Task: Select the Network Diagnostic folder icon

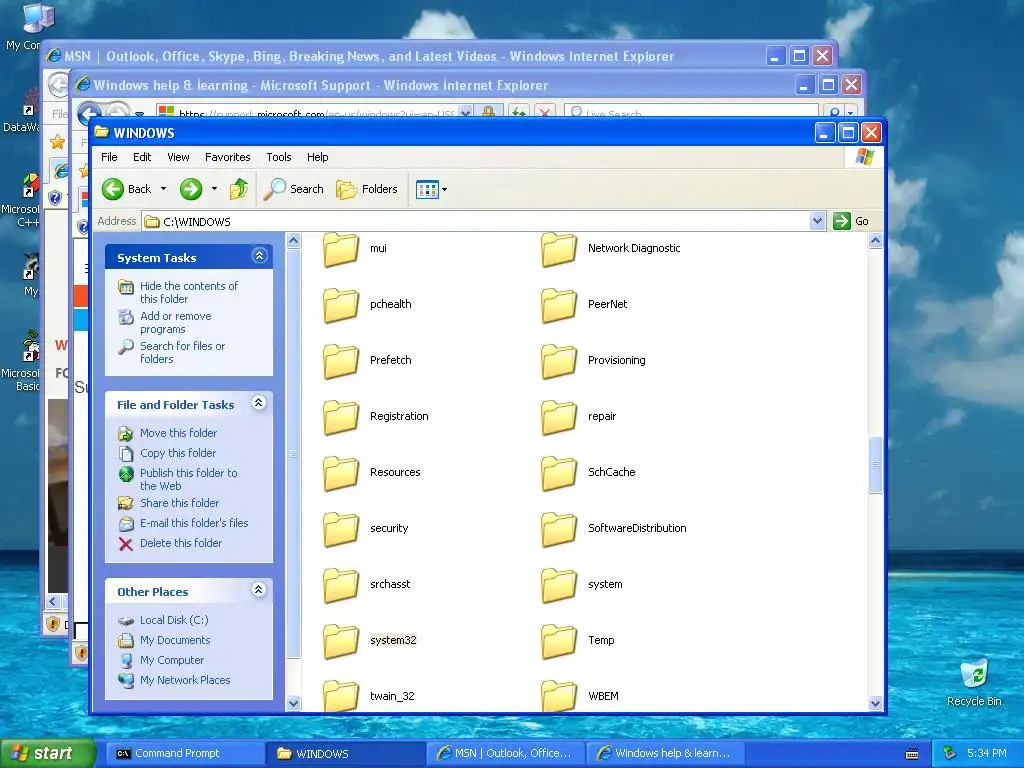Action: 559,249
